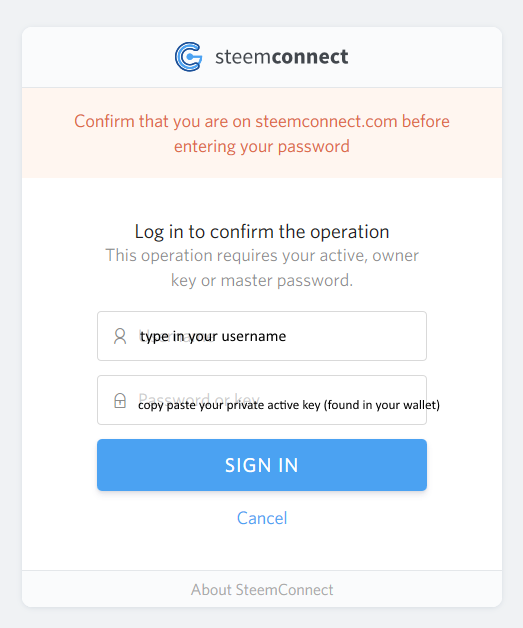The height and width of the screenshot is (628, 523).
Task: Click 'entering your password' warning line
Action: click(262, 146)
